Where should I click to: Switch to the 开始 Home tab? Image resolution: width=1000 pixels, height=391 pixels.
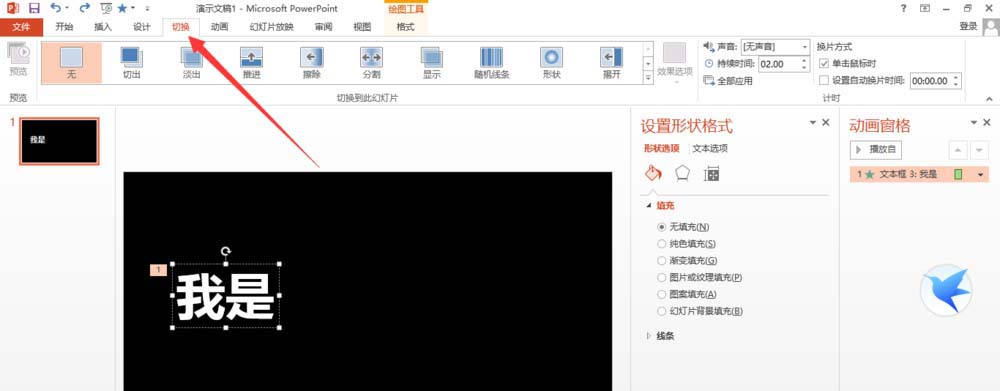(x=64, y=27)
